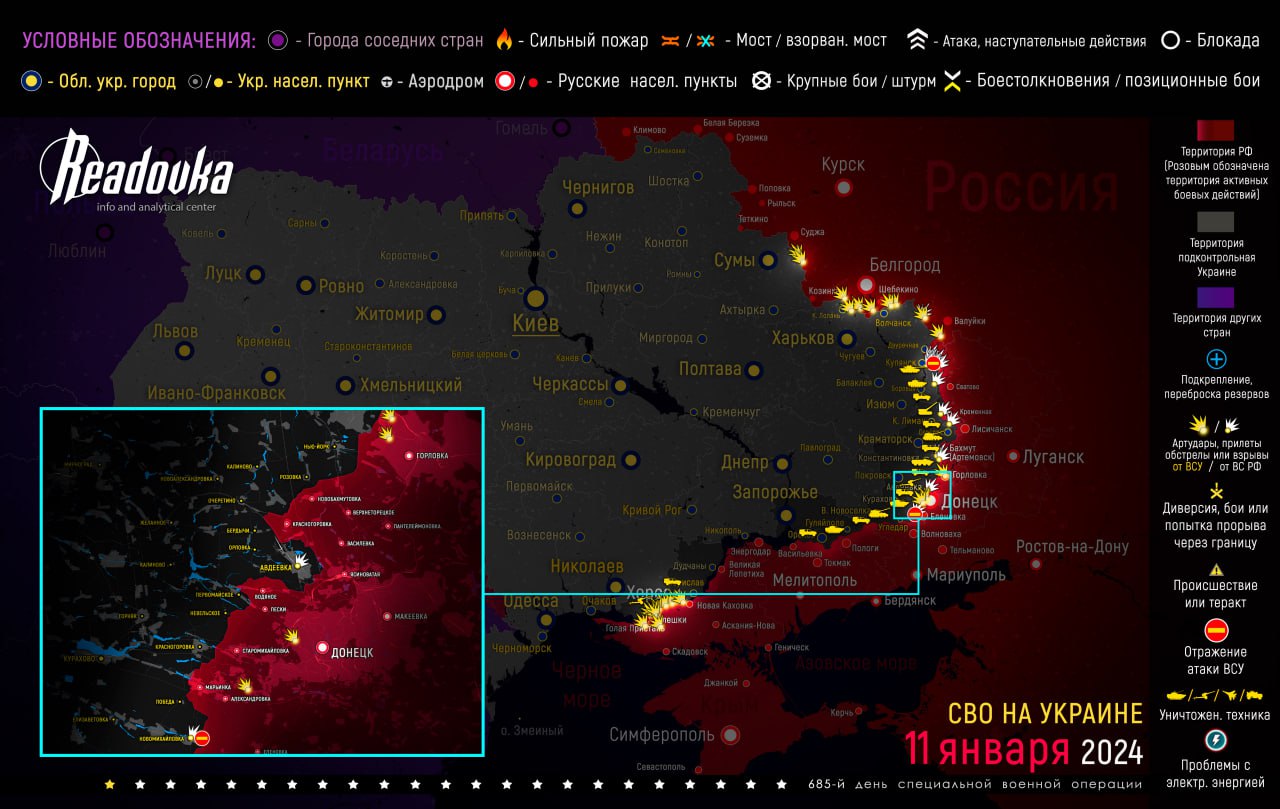Viewport: 1280px width, 809px height.
Task: Click the crossed-circle Крупные бои icon
Action: point(762,81)
